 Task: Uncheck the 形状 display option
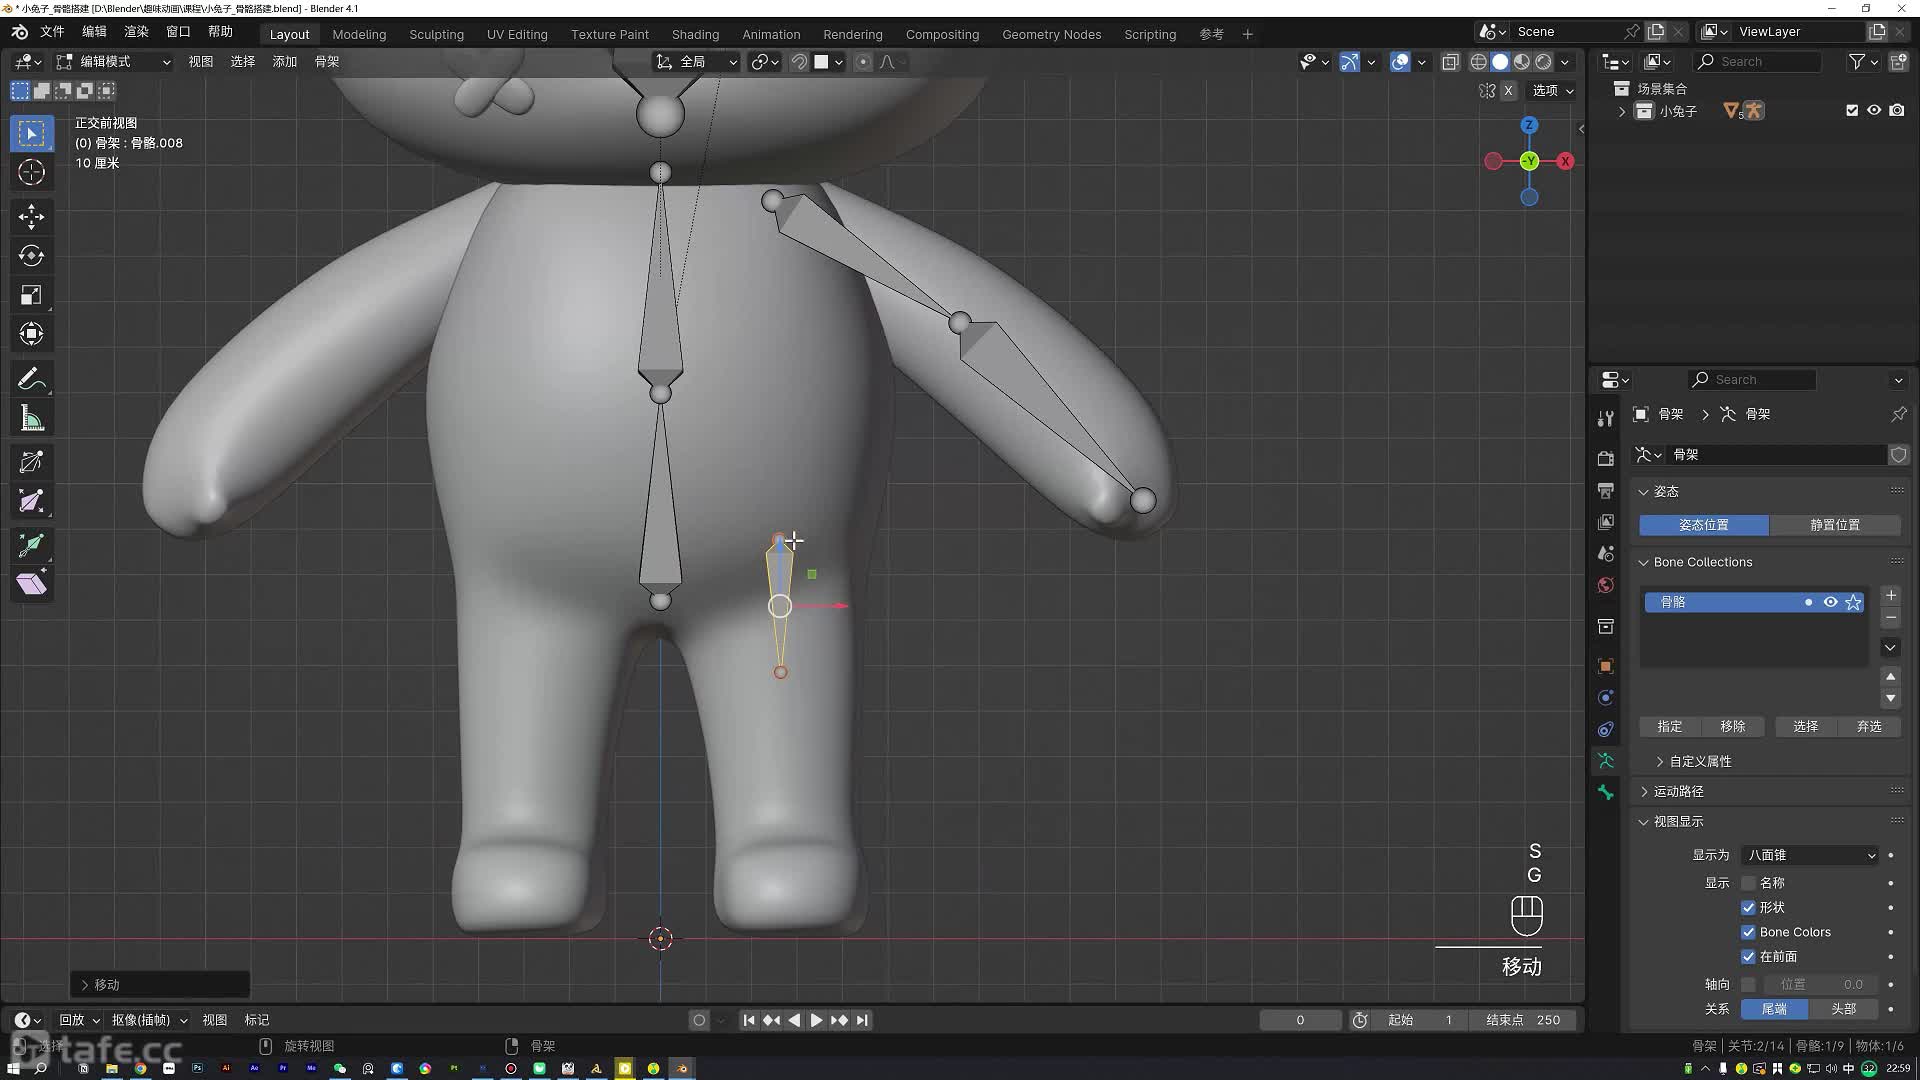1748,908
